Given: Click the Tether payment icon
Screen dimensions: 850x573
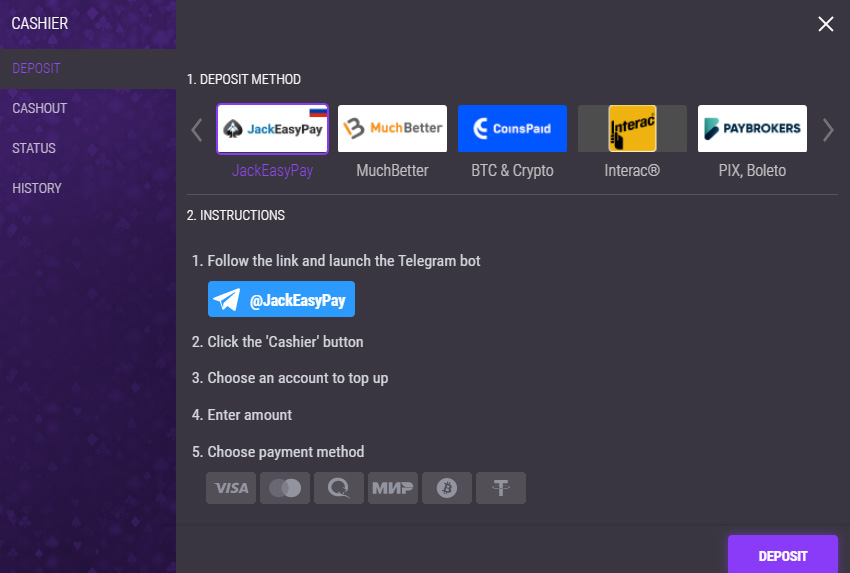Looking at the screenshot, I should [x=501, y=488].
